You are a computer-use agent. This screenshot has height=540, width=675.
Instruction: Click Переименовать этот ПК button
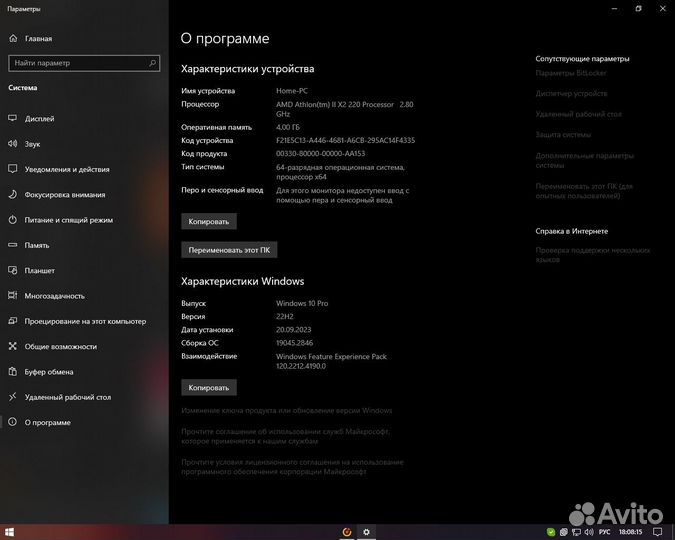(229, 250)
